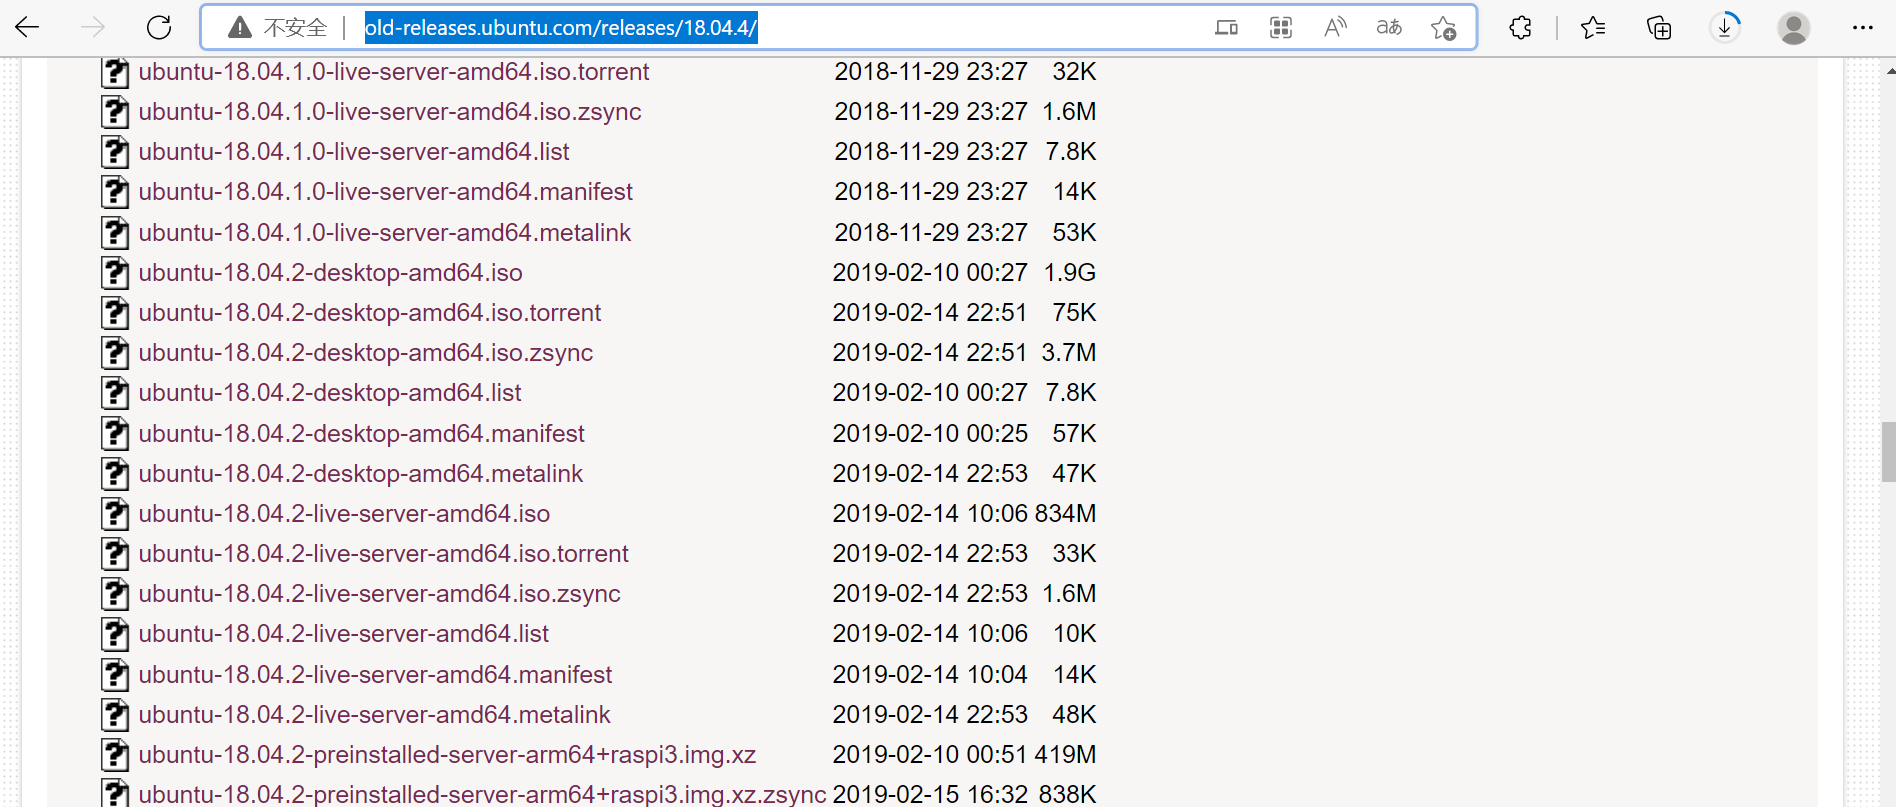Open ubuntu-18.04.2-desktop-amd64.list link
Viewport: 1896px width, 807px height.
coord(330,393)
